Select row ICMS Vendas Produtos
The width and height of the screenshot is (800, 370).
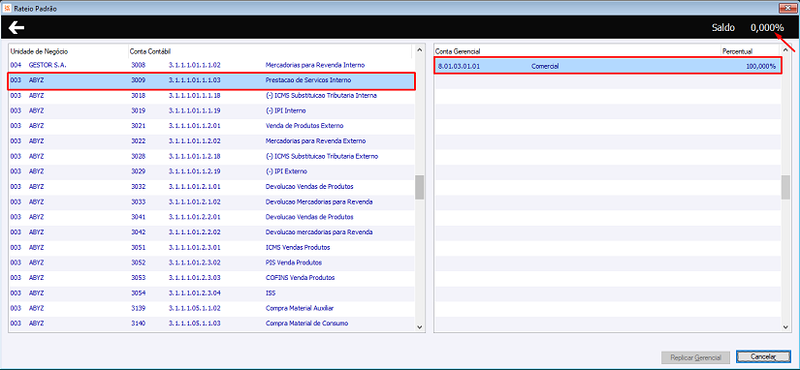click(x=211, y=248)
